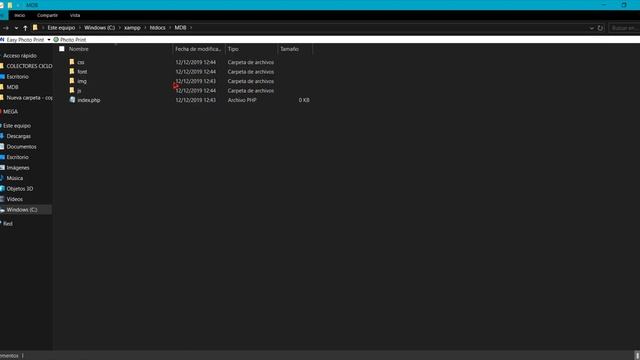Select the index.php file icon
This screenshot has width=640, height=360.
pyautogui.click(x=72, y=100)
